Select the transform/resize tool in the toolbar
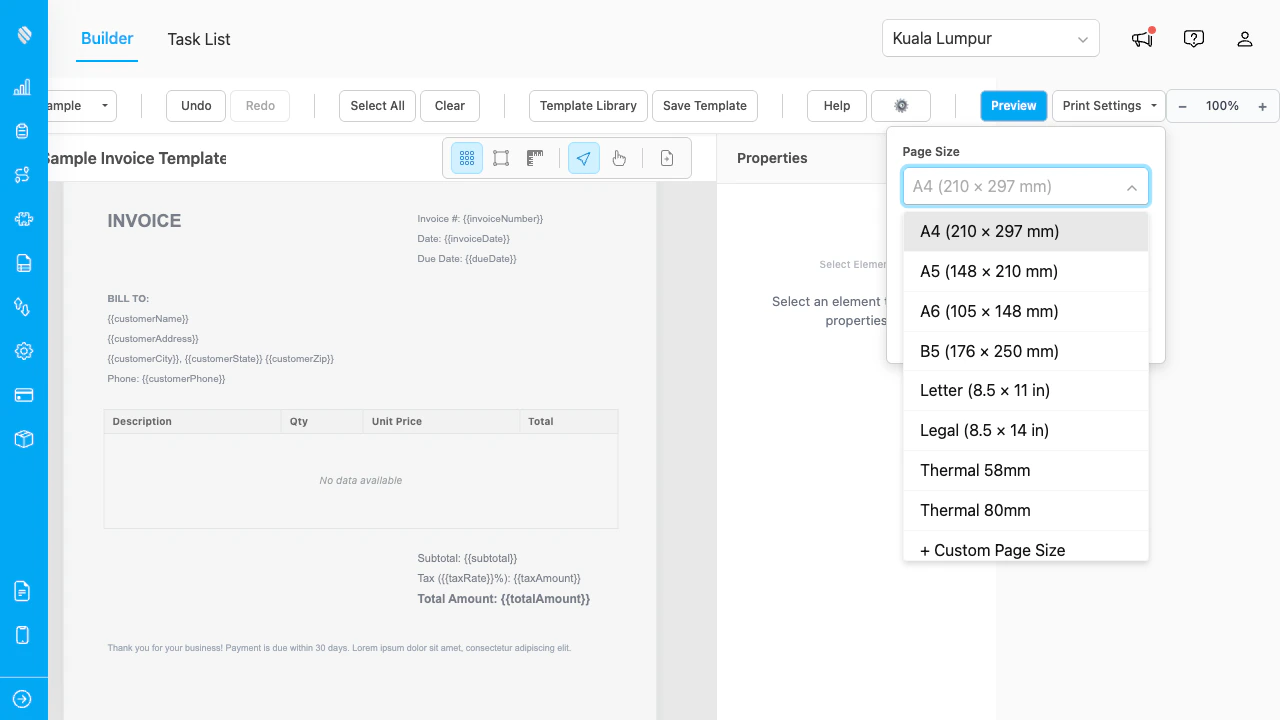 pyautogui.click(x=500, y=157)
